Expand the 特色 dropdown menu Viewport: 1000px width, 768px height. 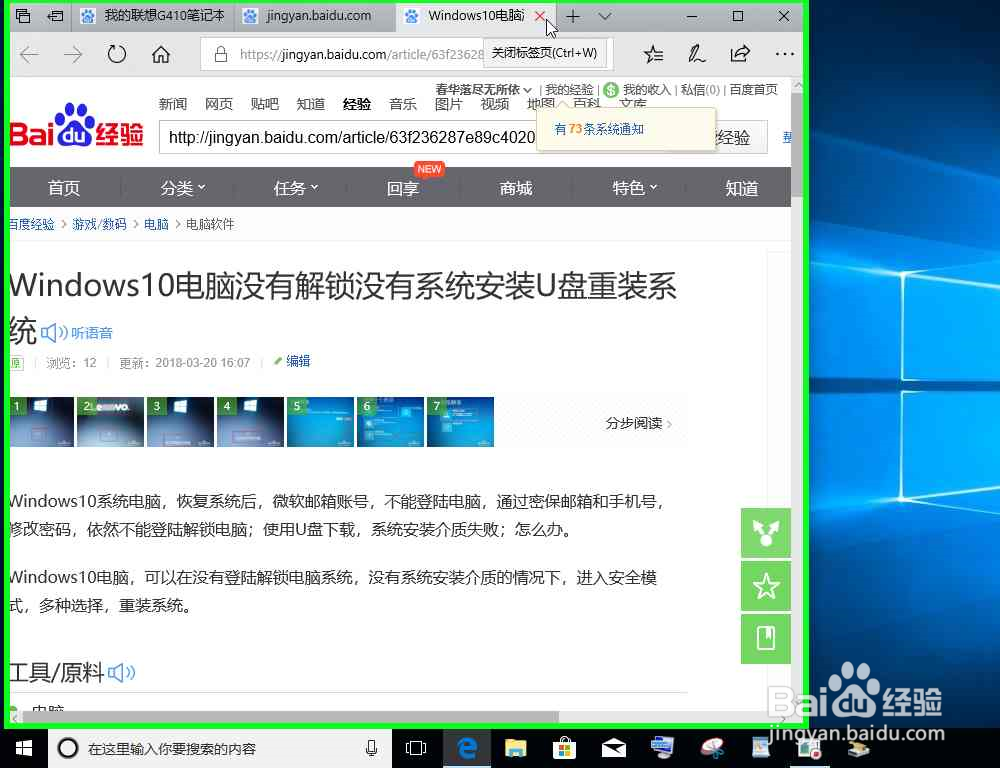tap(634, 187)
